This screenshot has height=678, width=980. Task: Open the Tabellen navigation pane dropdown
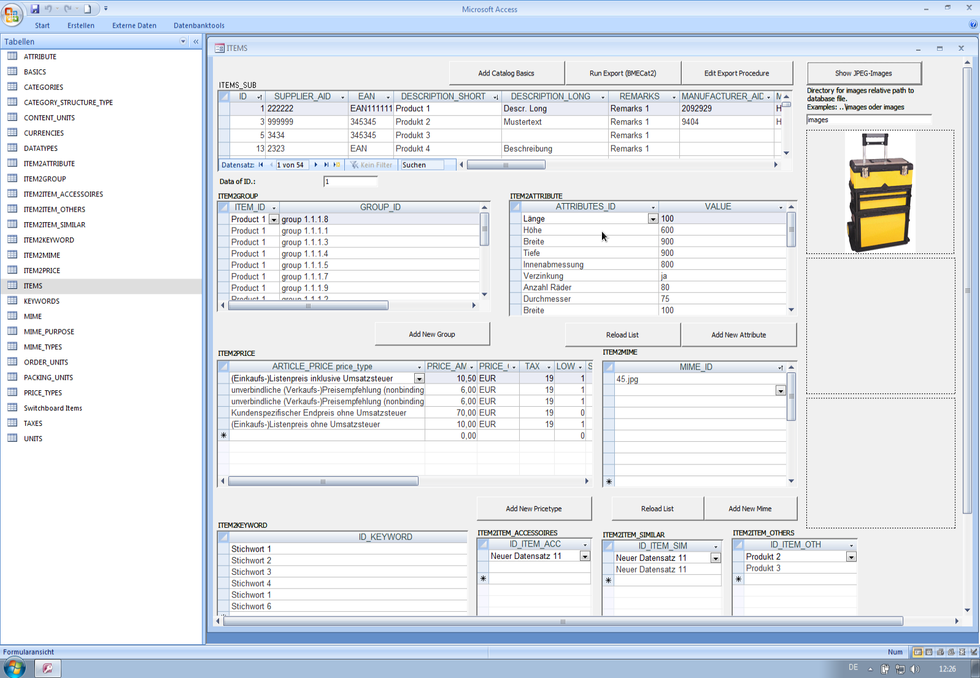[x=183, y=42]
